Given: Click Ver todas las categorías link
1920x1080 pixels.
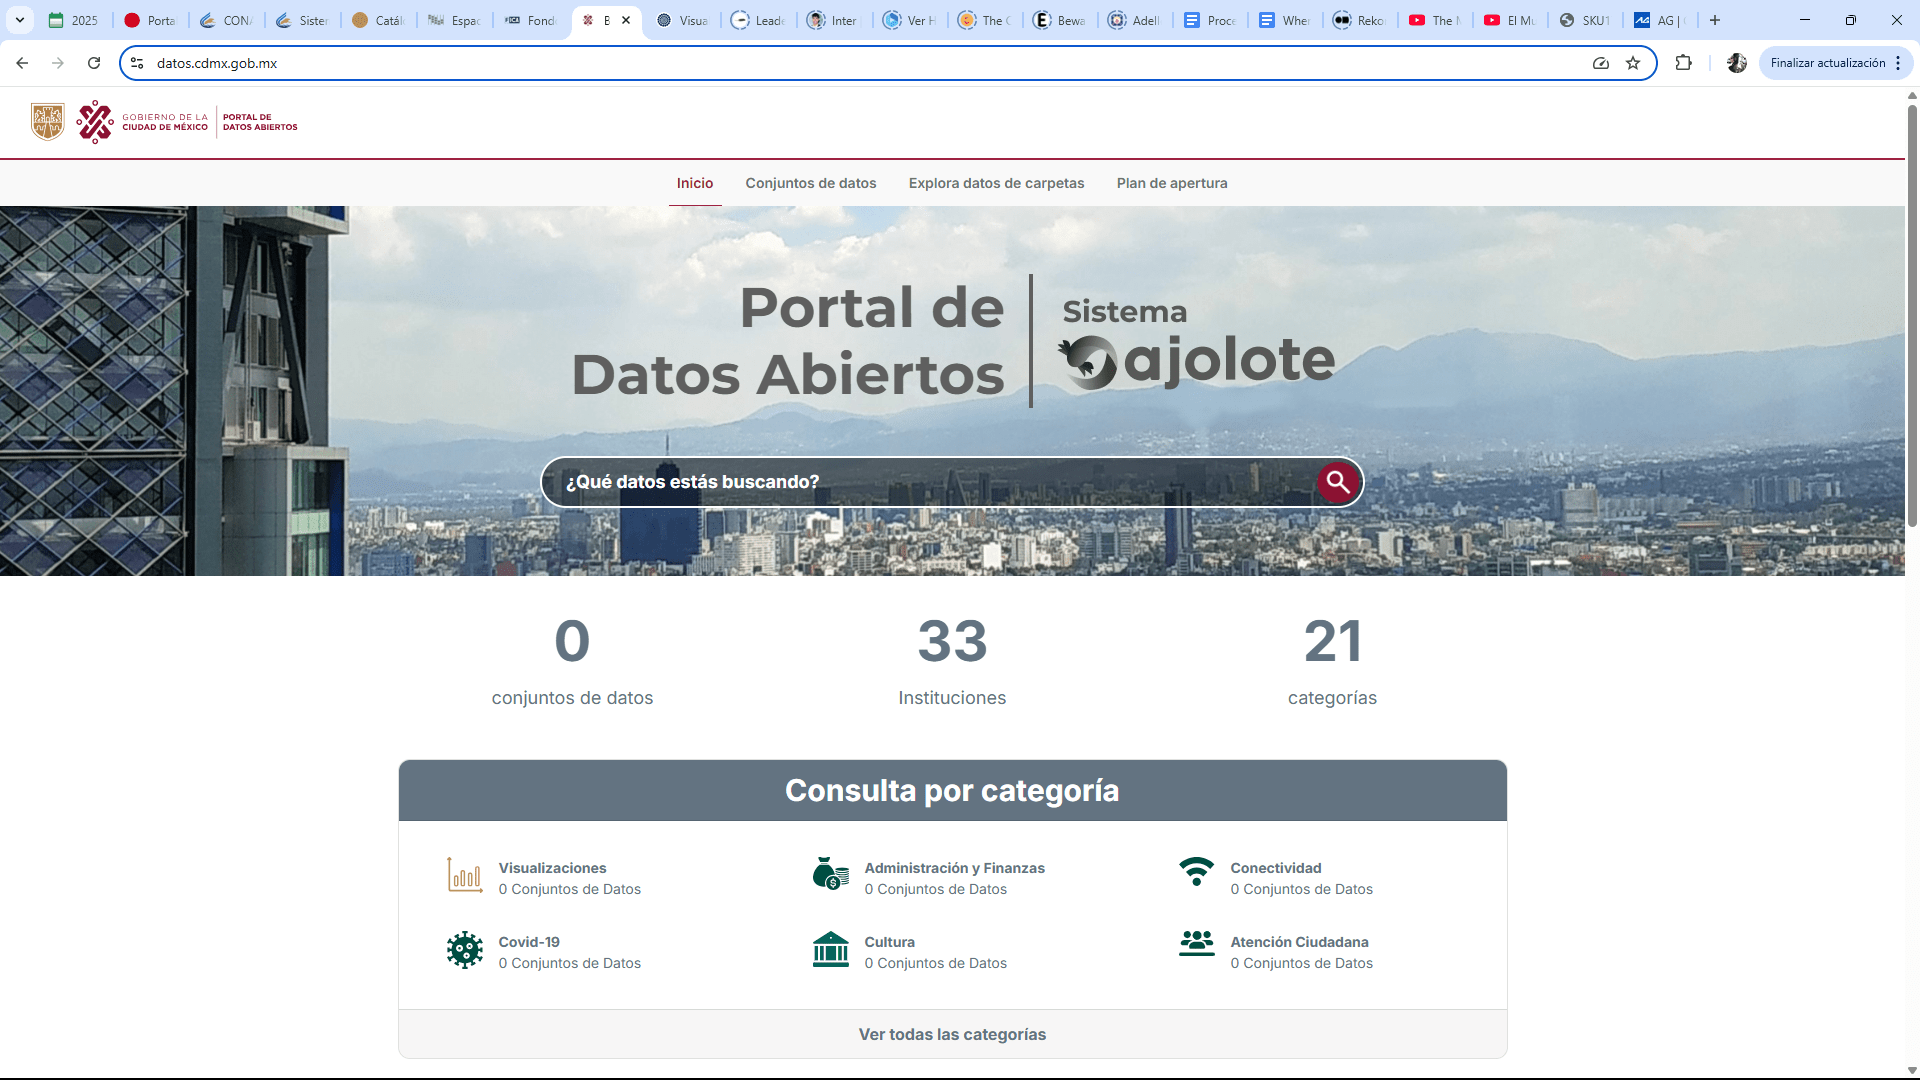Looking at the screenshot, I should tap(952, 1034).
